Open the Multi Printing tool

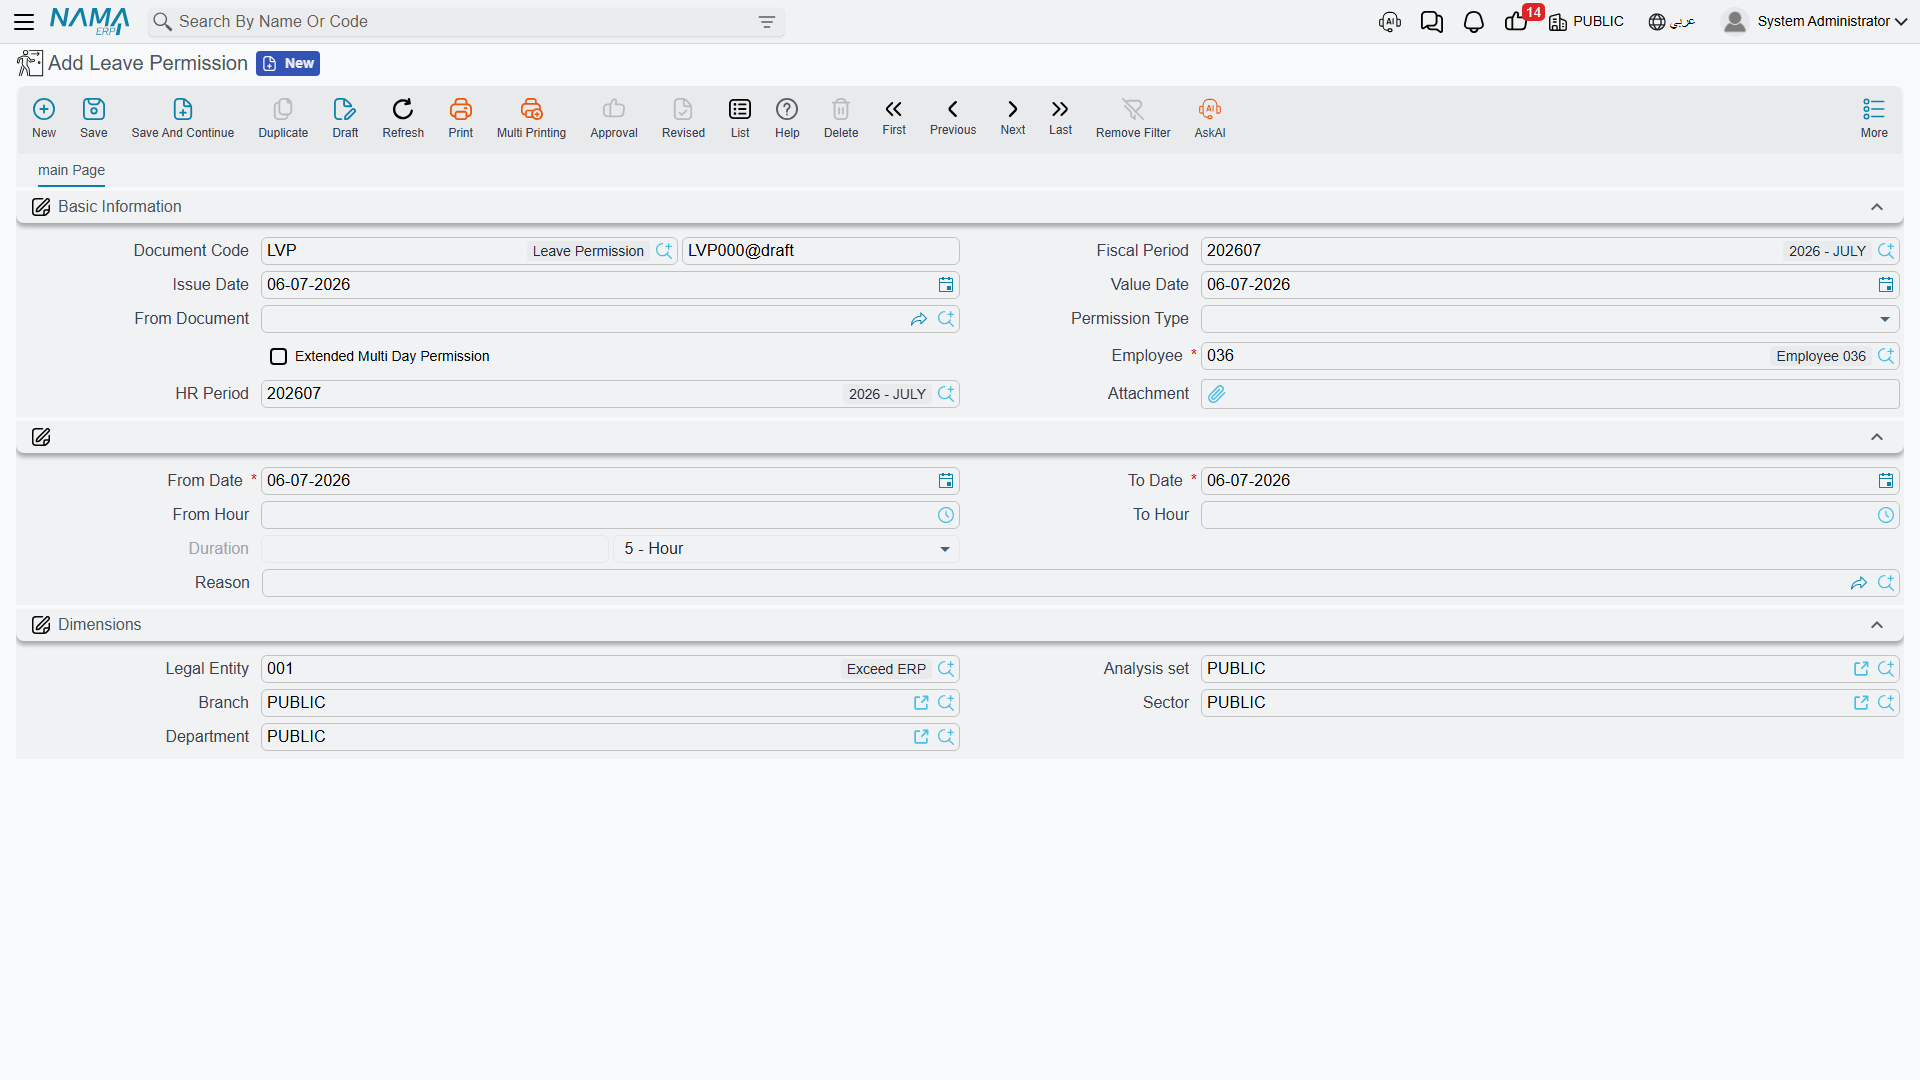pyautogui.click(x=531, y=118)
